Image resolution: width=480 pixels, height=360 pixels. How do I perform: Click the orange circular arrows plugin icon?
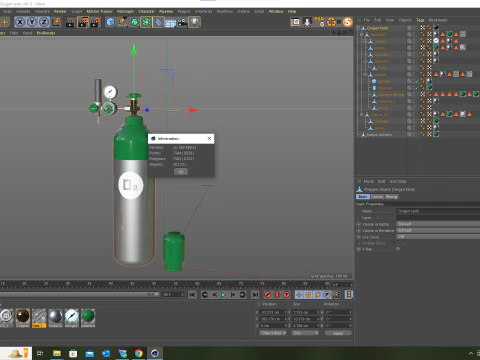pos(331,22)
